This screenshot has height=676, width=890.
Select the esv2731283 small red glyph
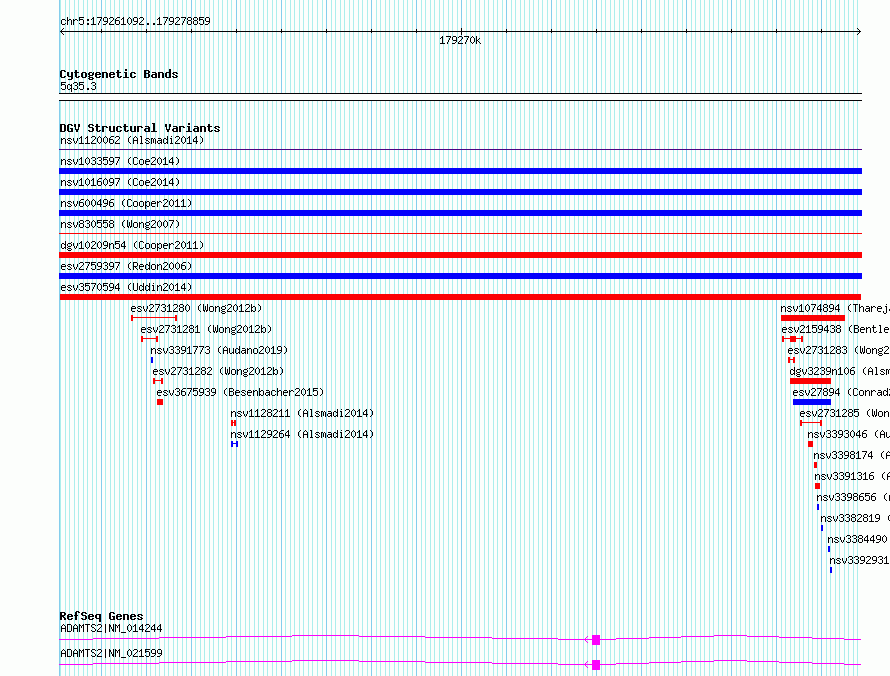click(x=791, y=360)
